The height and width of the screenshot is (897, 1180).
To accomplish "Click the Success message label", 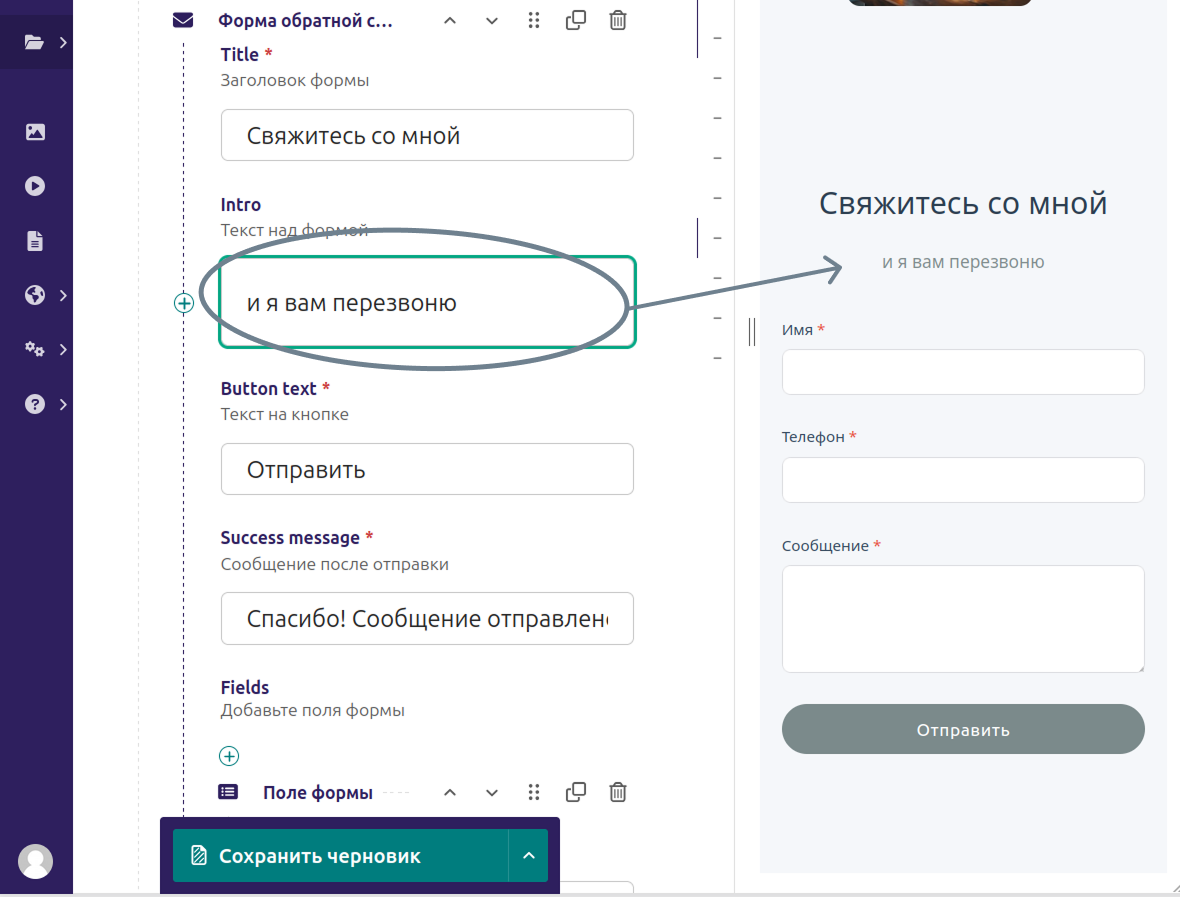I will [x=290, y=538].
